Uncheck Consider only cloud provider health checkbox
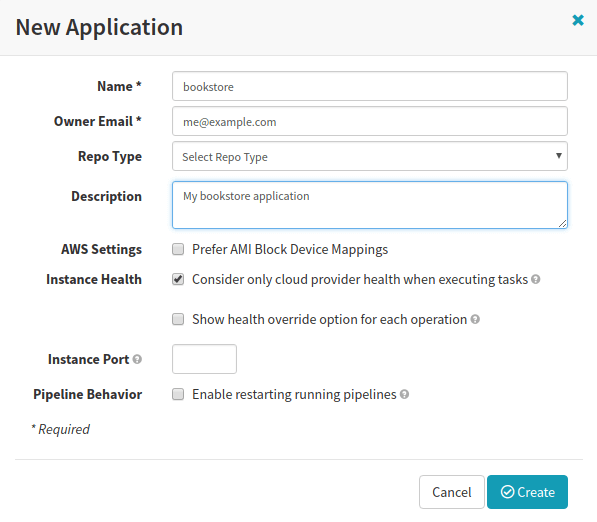 [x=178, y=279]
